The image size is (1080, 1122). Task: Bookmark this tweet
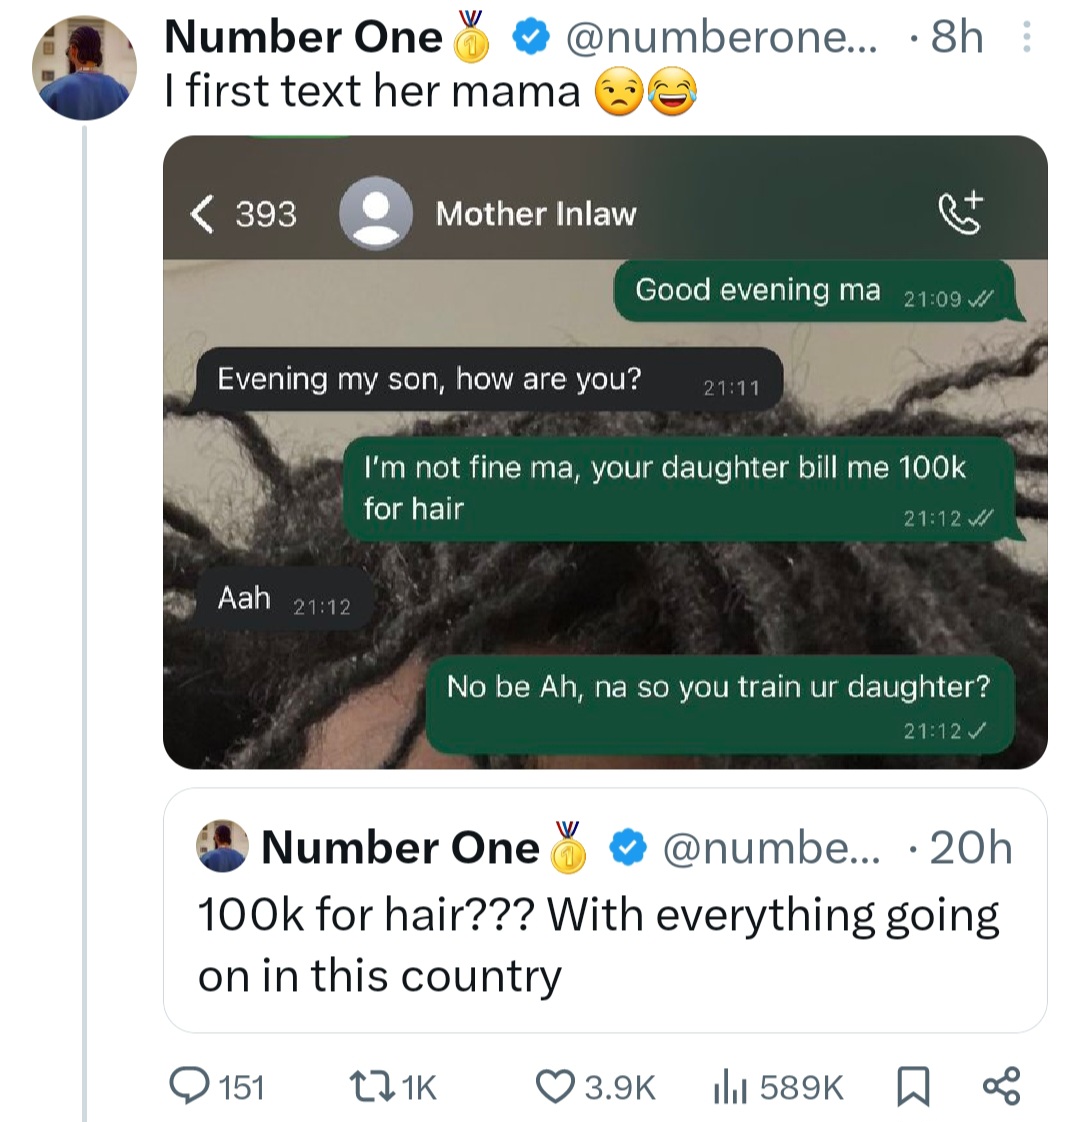[910, 1086]
